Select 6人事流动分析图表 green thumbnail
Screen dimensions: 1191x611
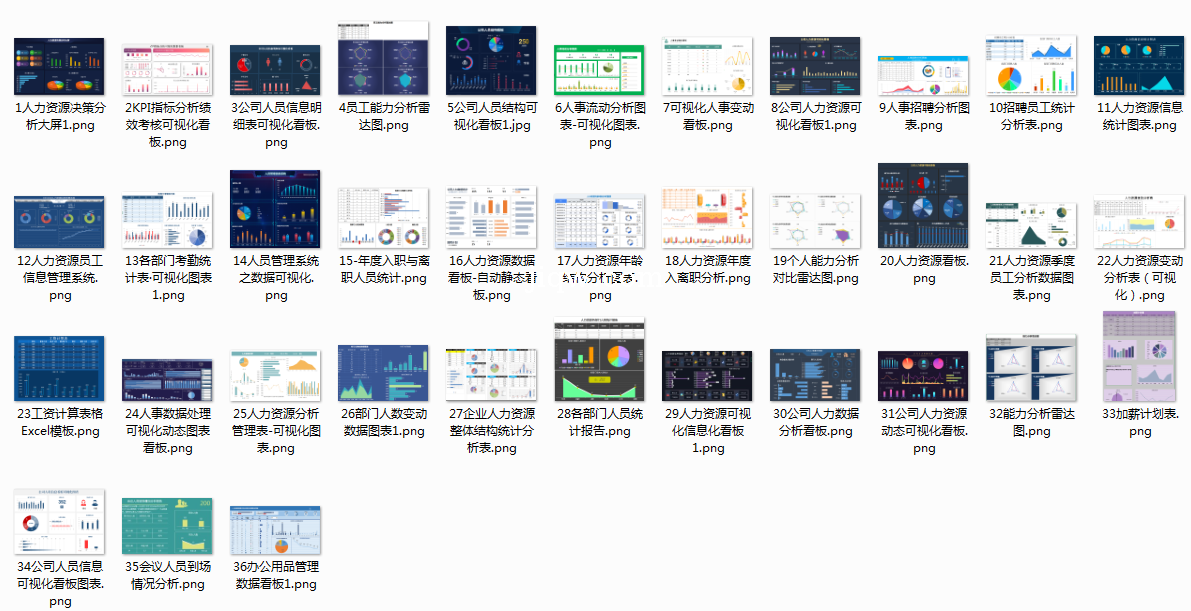point(600,70)
